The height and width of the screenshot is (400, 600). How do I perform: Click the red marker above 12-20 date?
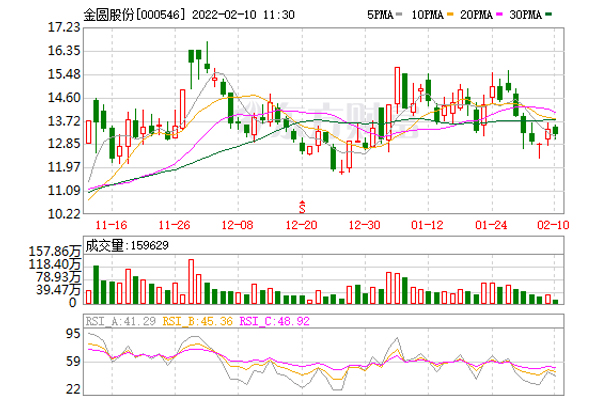(x=302, y=205)
